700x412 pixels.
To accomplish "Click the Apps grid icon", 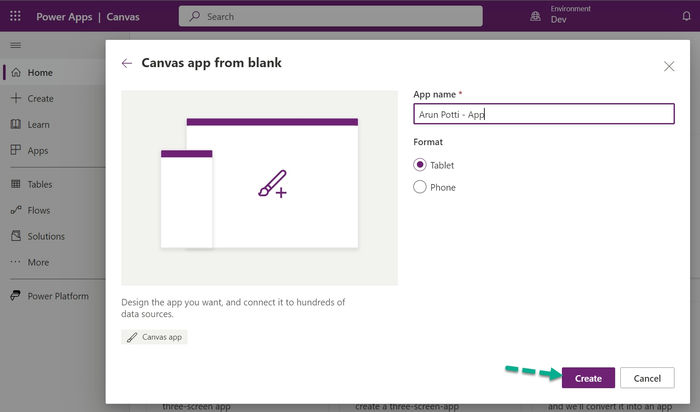I will coord(16,150).
